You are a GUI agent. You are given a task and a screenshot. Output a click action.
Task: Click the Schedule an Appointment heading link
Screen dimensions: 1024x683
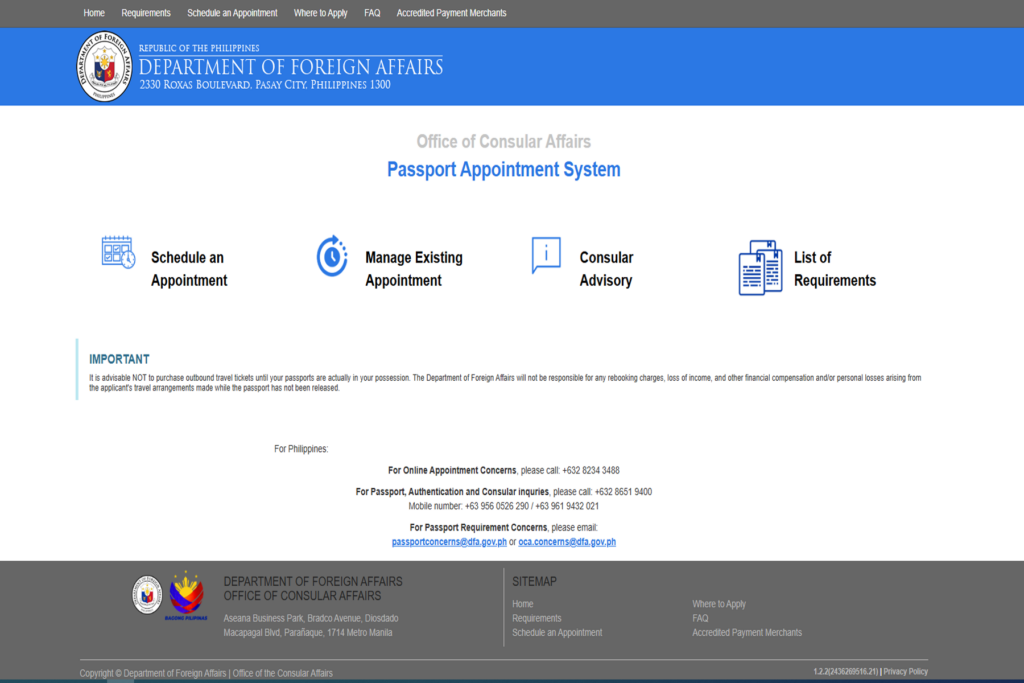pos(189,268)
